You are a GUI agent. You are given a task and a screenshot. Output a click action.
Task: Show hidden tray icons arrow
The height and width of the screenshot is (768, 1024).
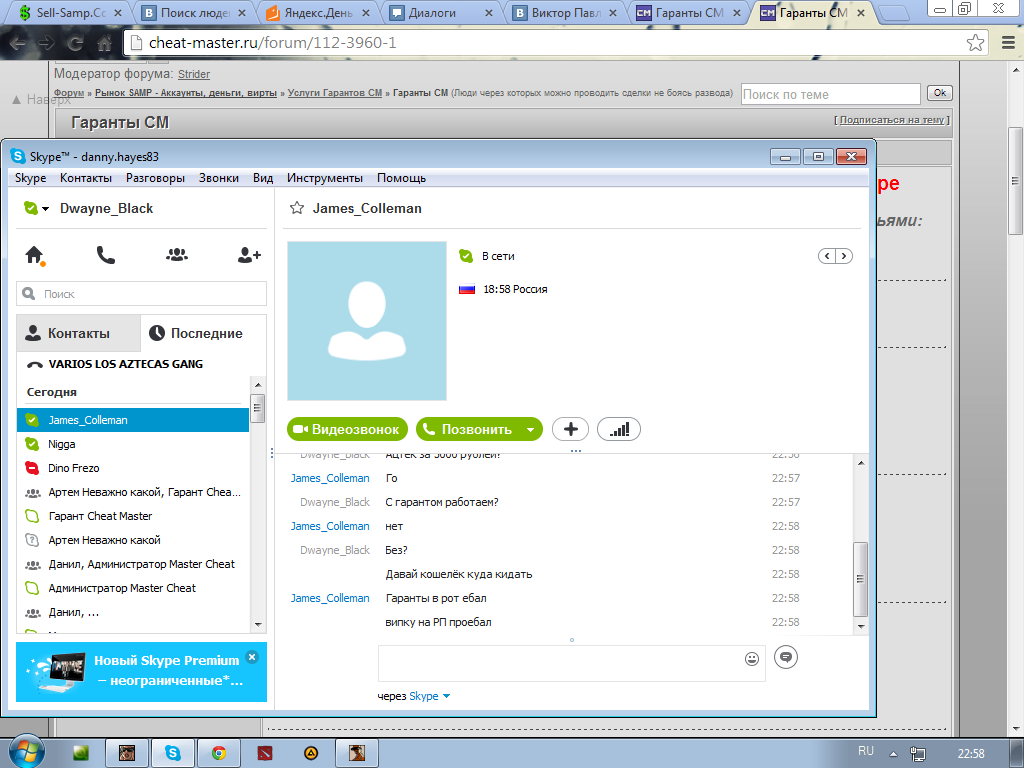(893, 754)
